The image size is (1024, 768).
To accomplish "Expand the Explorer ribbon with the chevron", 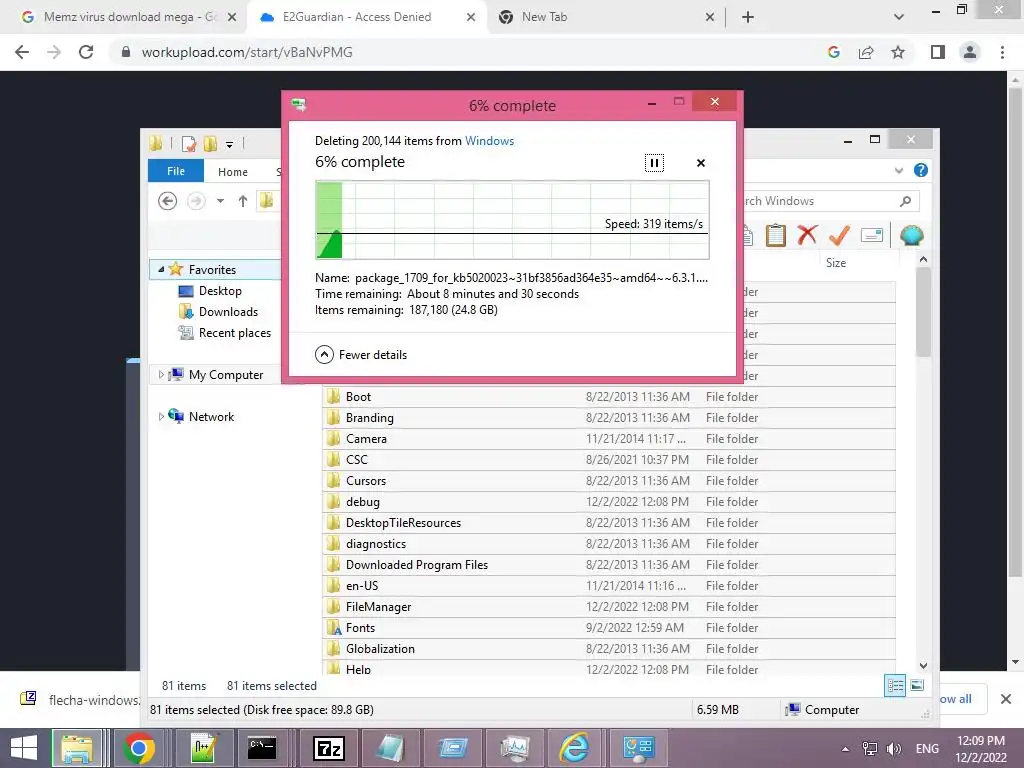I will click(x=899, y=170).
